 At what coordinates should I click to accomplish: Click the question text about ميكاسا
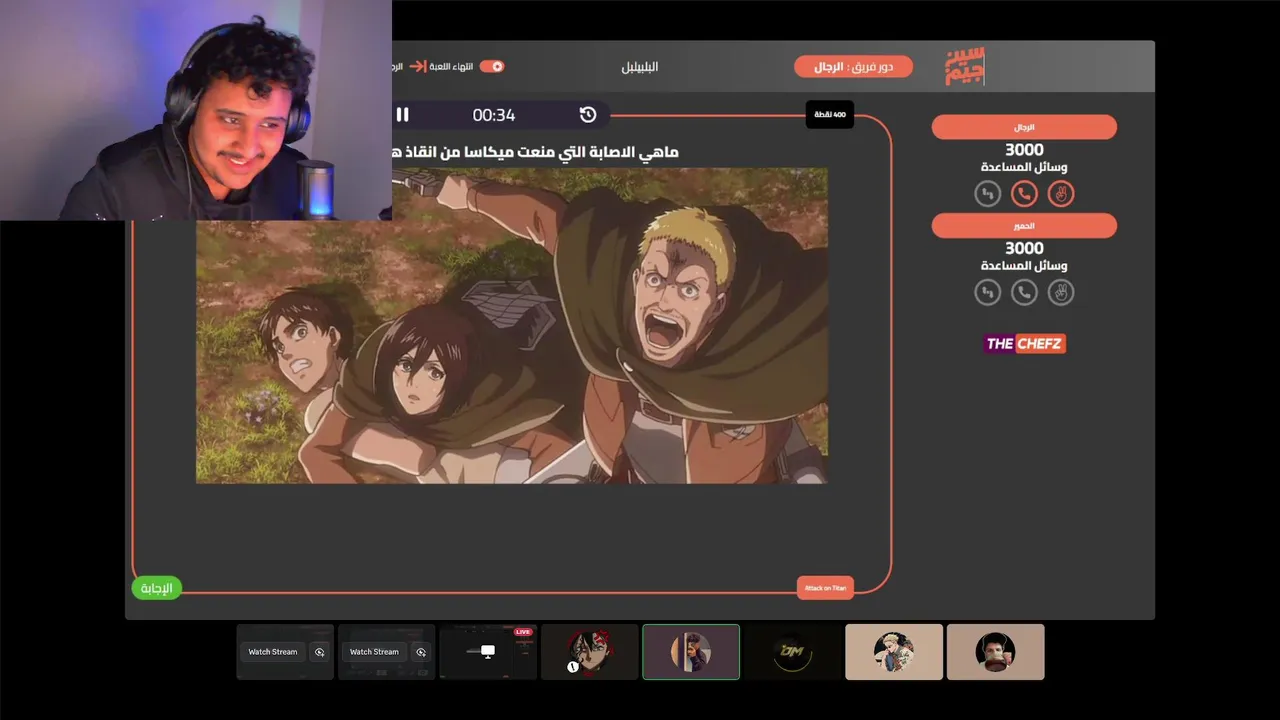(535, 151)
